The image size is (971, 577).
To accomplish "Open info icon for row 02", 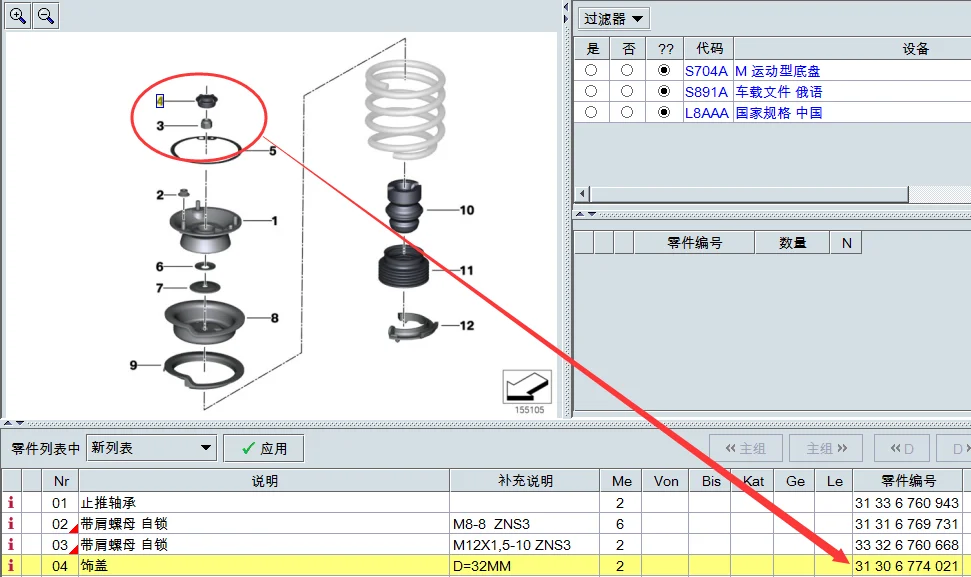I will pos(11,524).
